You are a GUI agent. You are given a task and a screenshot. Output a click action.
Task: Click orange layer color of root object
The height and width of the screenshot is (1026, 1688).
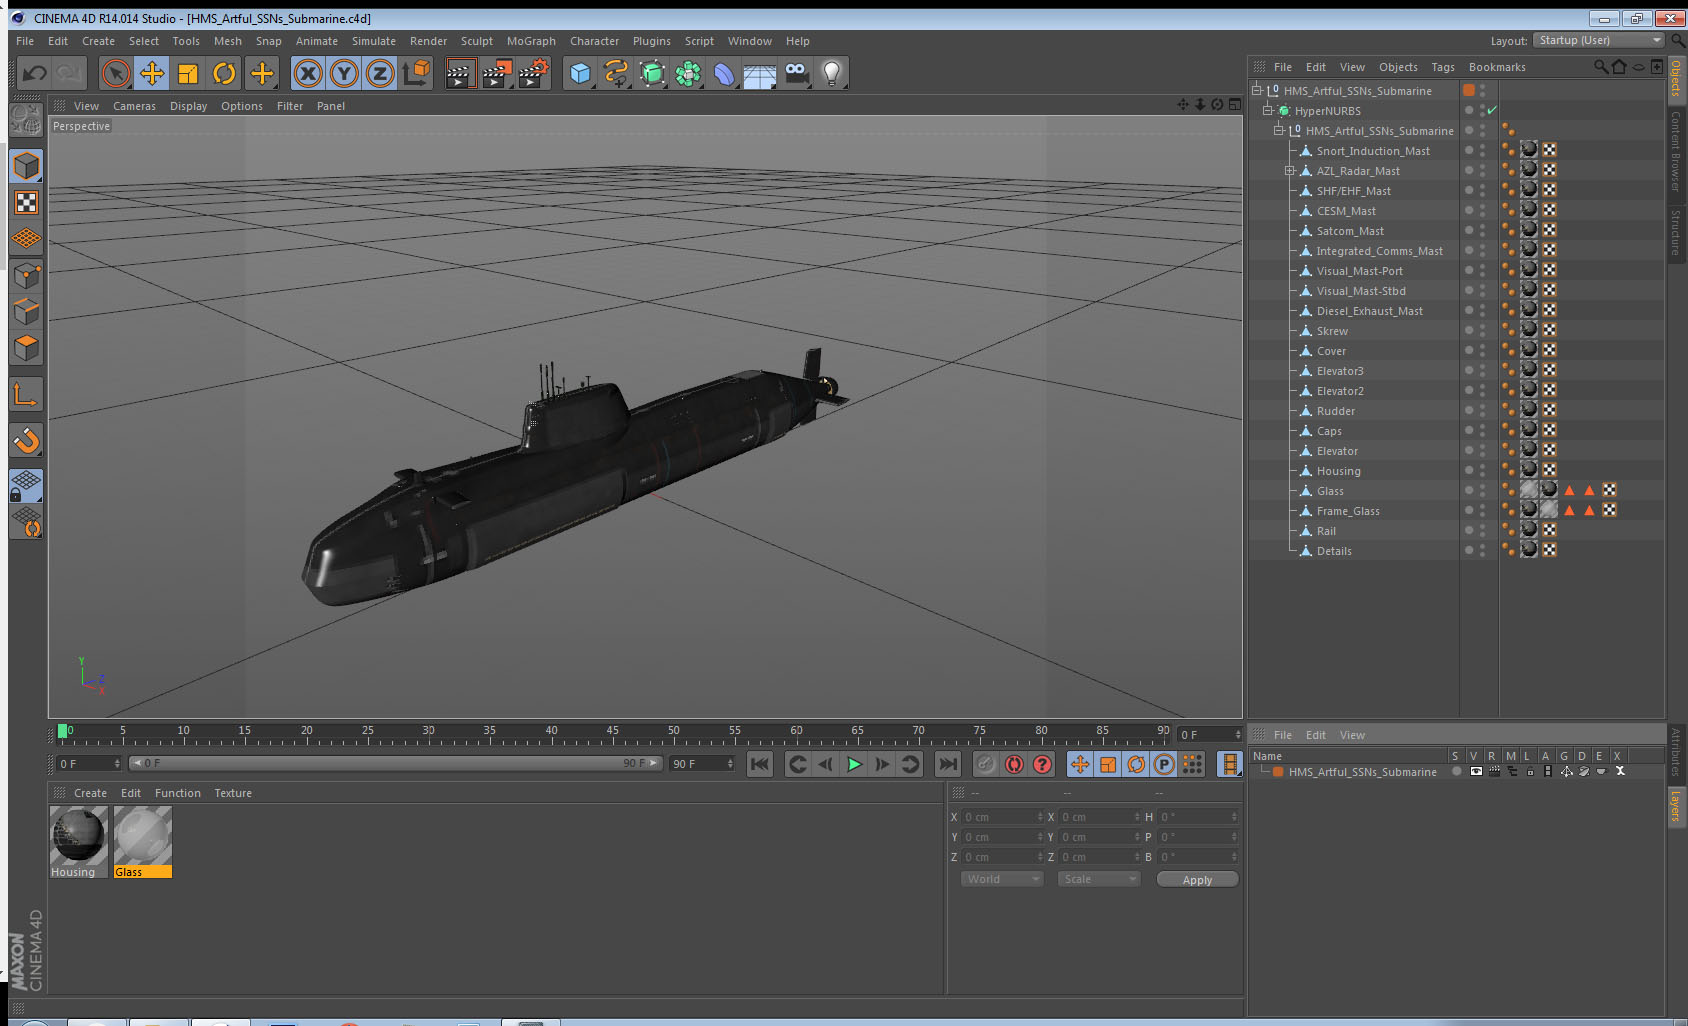(1469, 90)
